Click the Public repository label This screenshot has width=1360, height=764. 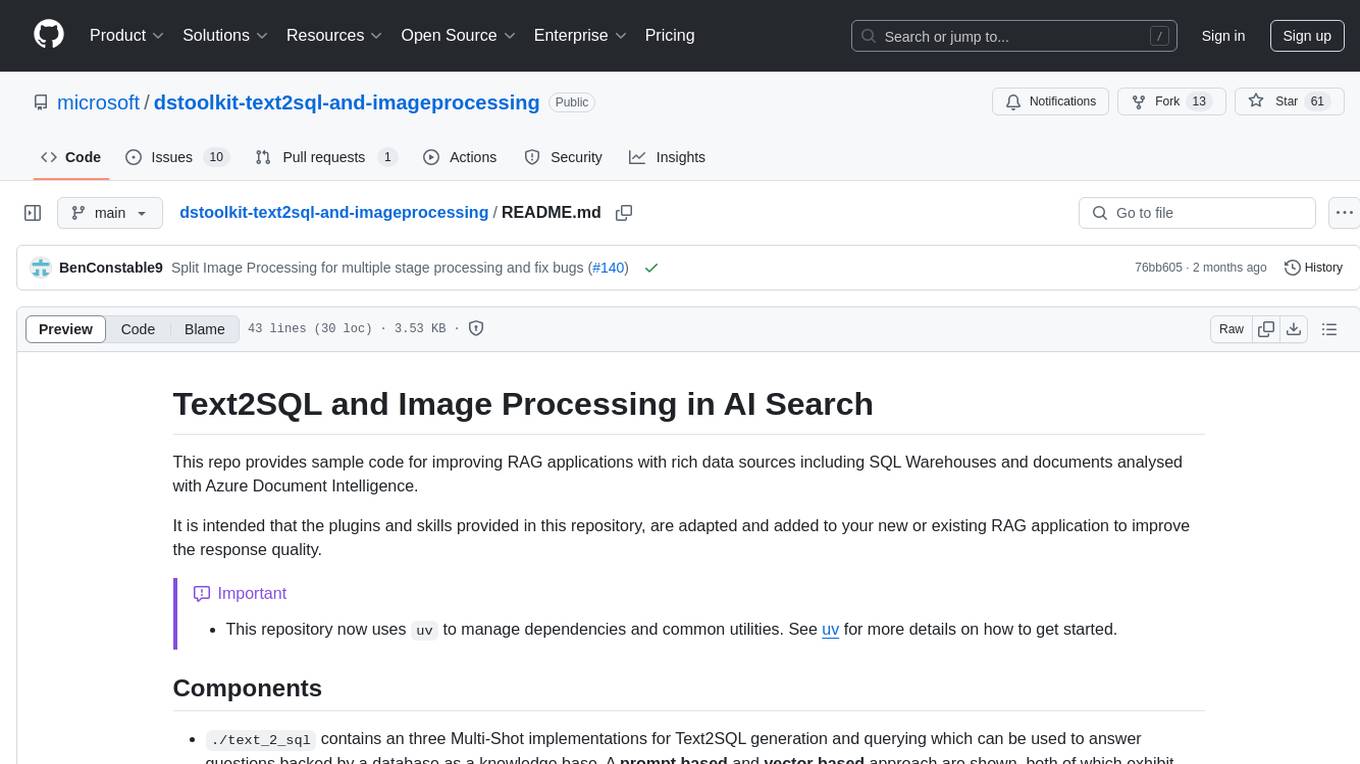point(572,102)
